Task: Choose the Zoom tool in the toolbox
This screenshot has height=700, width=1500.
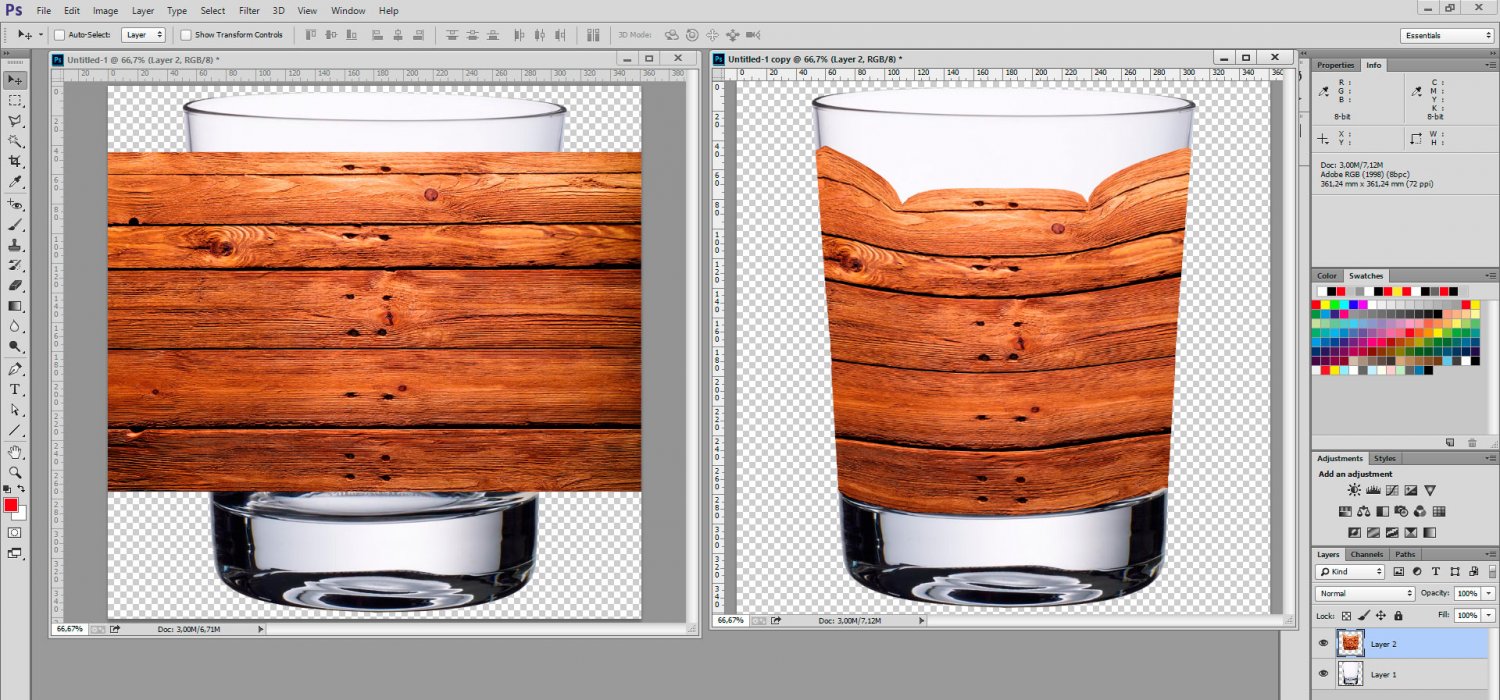Action: click(x=15, y=472)
